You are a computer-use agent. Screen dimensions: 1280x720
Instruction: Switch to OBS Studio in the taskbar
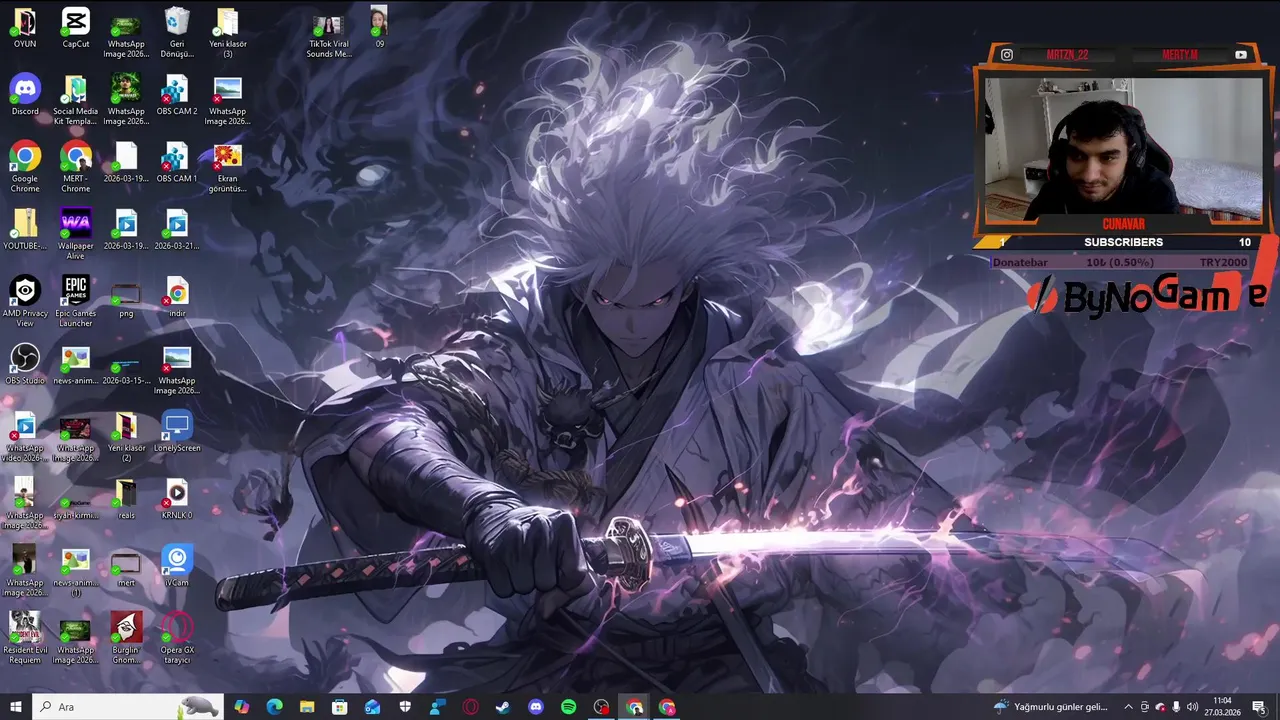(x=601, y=707)
